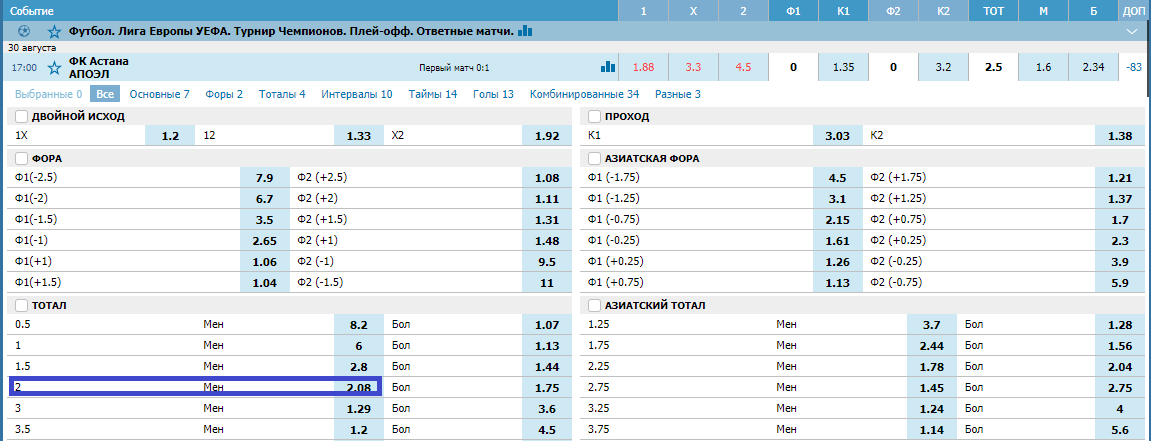This screenshot has width=1151, height=441.
Task: Select the Все tab
Action: pyautogui.click(x=105, y=94)
